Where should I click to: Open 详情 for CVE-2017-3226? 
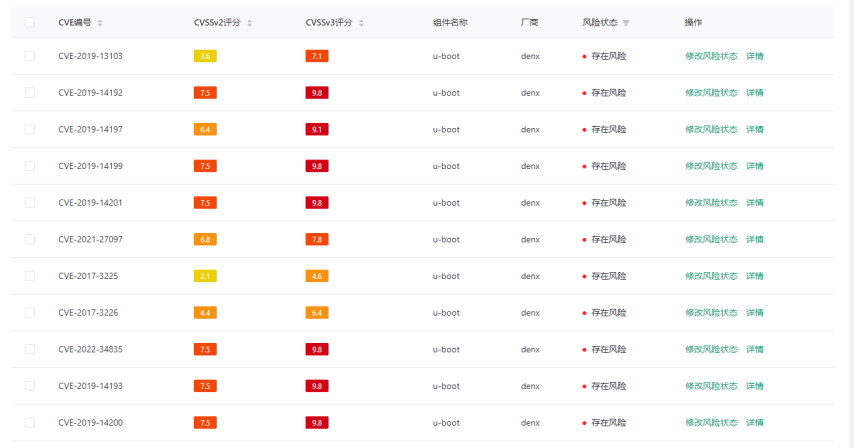(x=755, y=313)
